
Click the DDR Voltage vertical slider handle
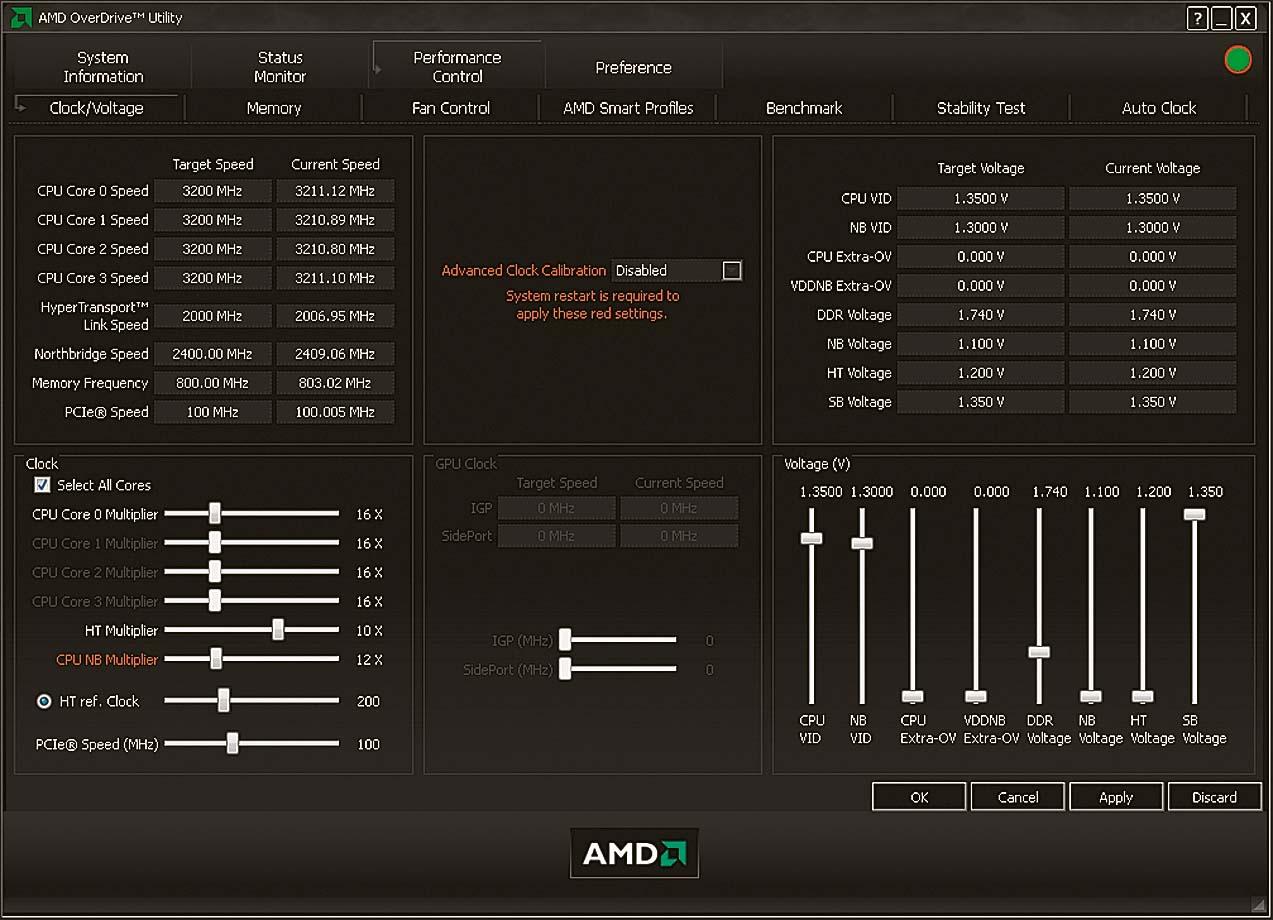coord(1040,652)
